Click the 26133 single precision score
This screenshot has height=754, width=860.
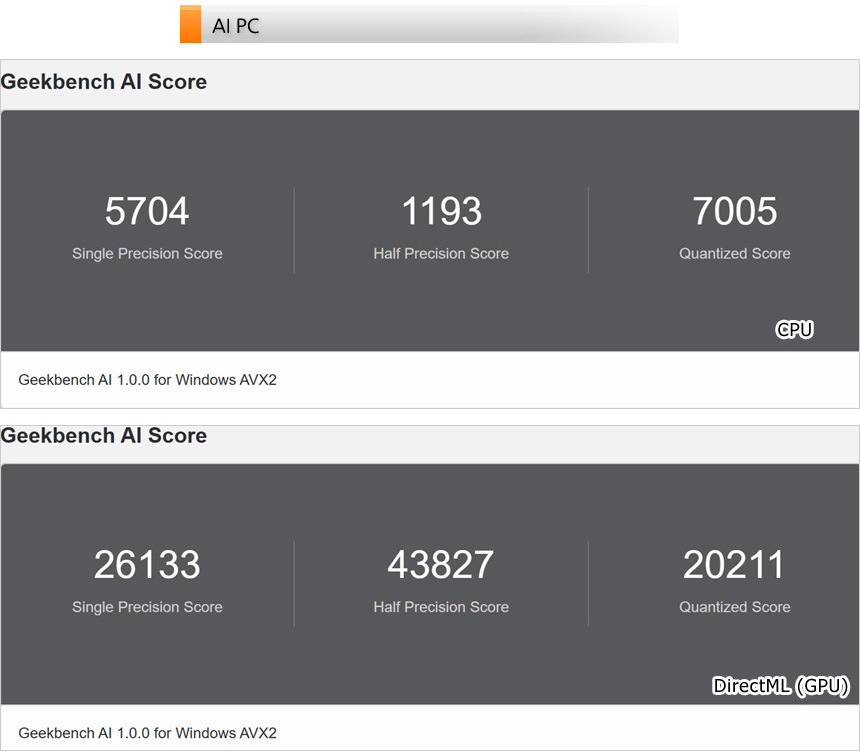[x=147, y=565]
